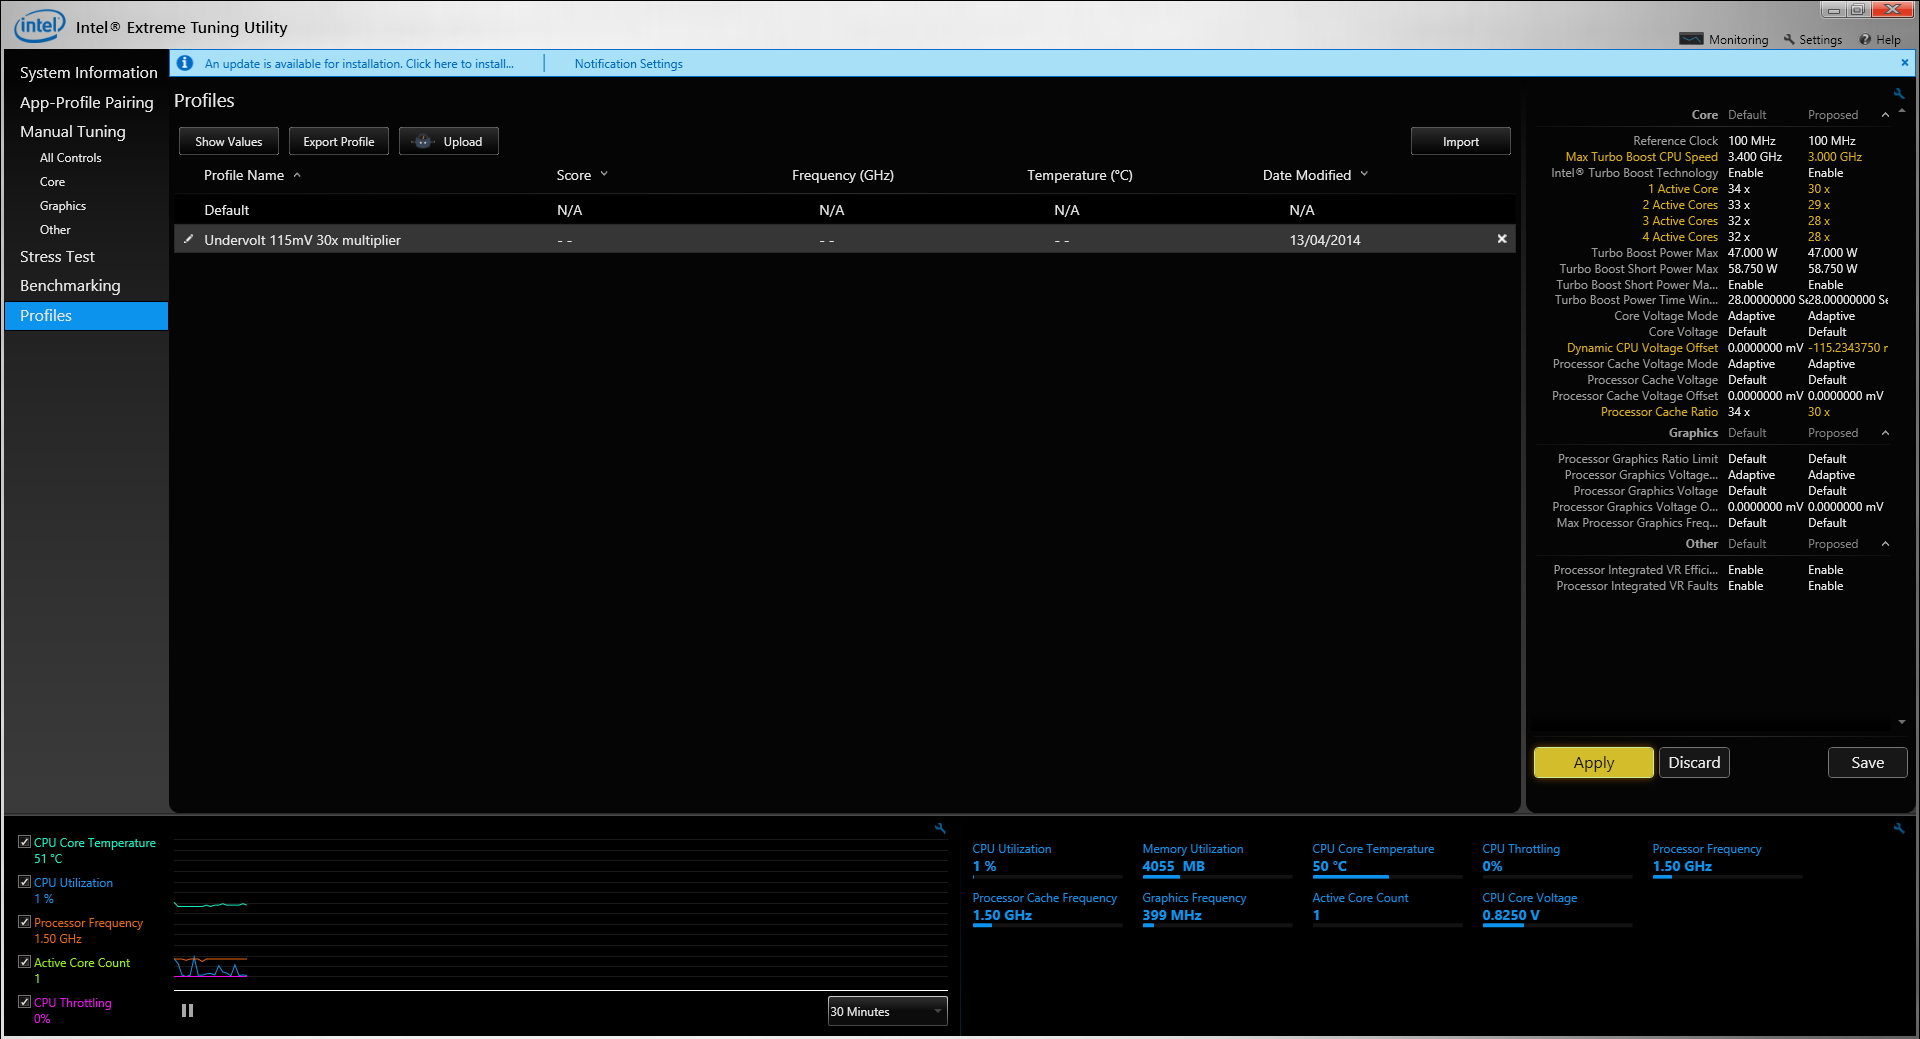Toggle CPU Utilization checkbox
This screenshot has height=1039, width=1920.
(x=24, y=882)
